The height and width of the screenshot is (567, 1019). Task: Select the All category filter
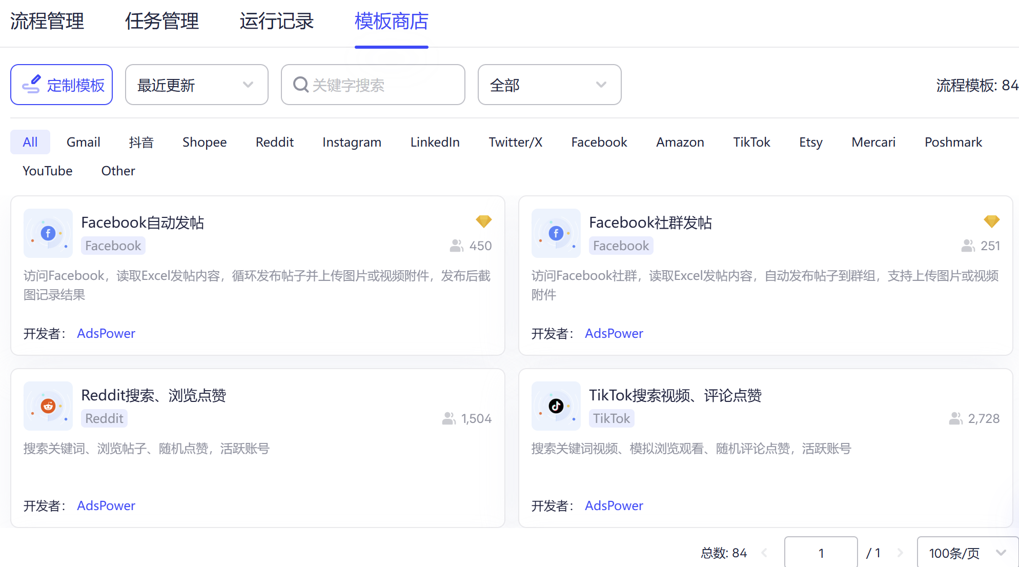[30, 142]
